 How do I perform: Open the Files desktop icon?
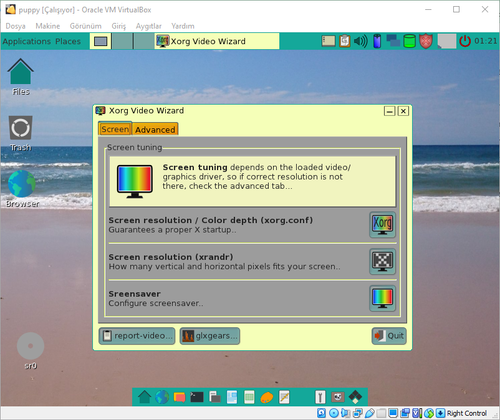21,77
